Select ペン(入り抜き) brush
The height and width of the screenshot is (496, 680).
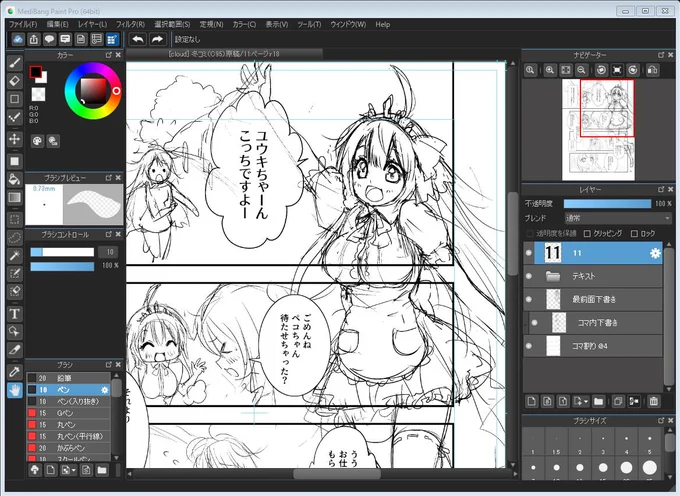tap(69, 401)
